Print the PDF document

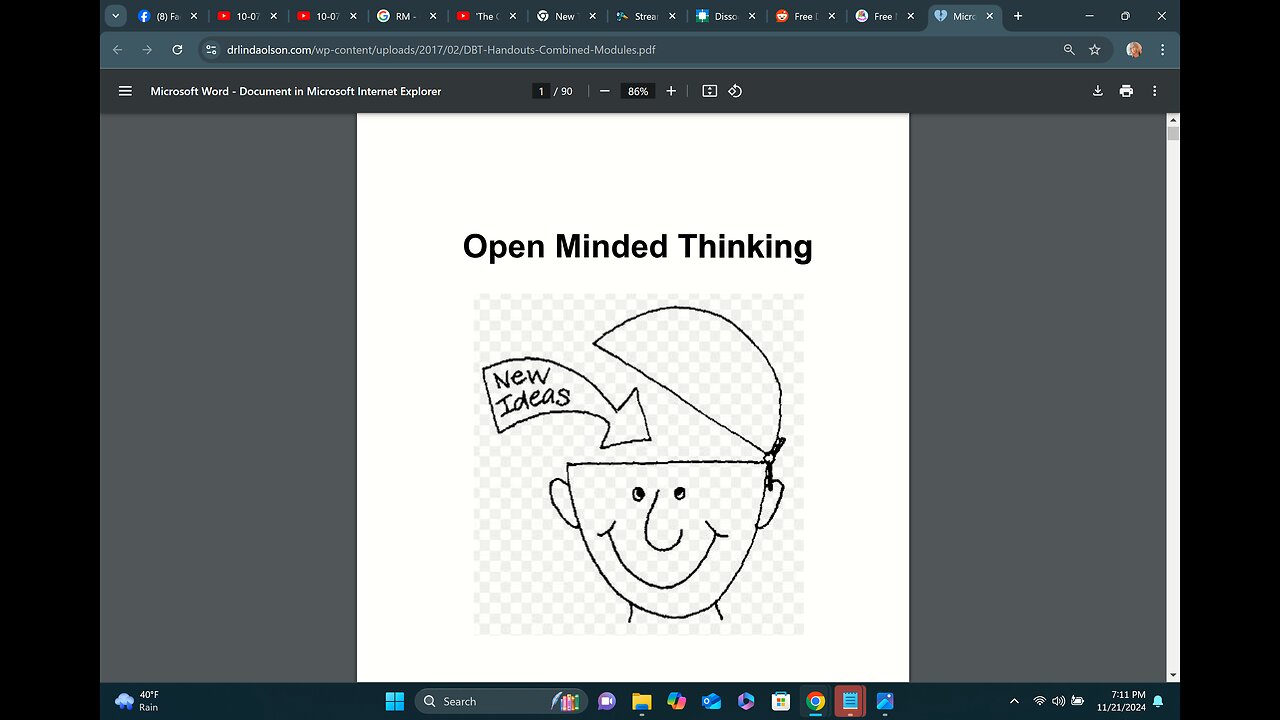1126,91
